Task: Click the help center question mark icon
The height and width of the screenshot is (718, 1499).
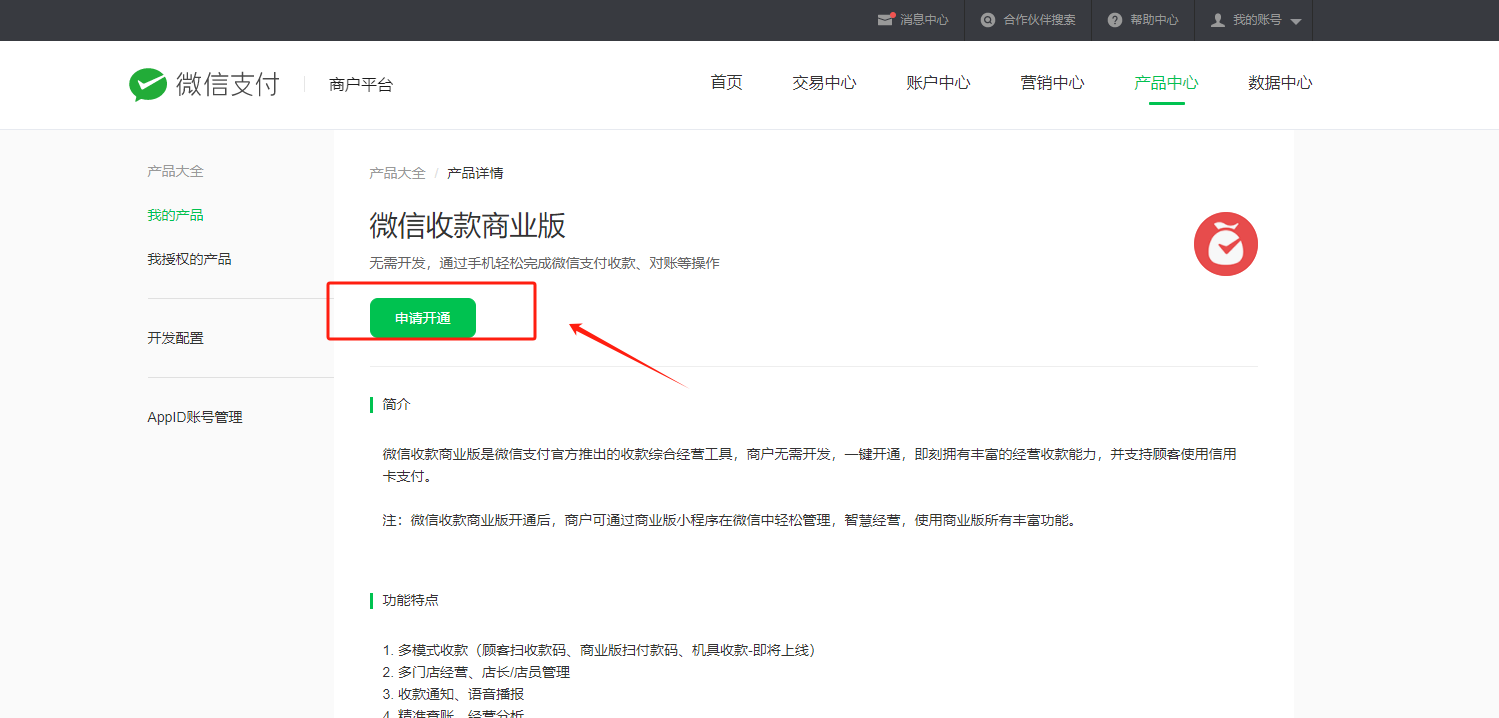Action: [x=1115, y=20]
